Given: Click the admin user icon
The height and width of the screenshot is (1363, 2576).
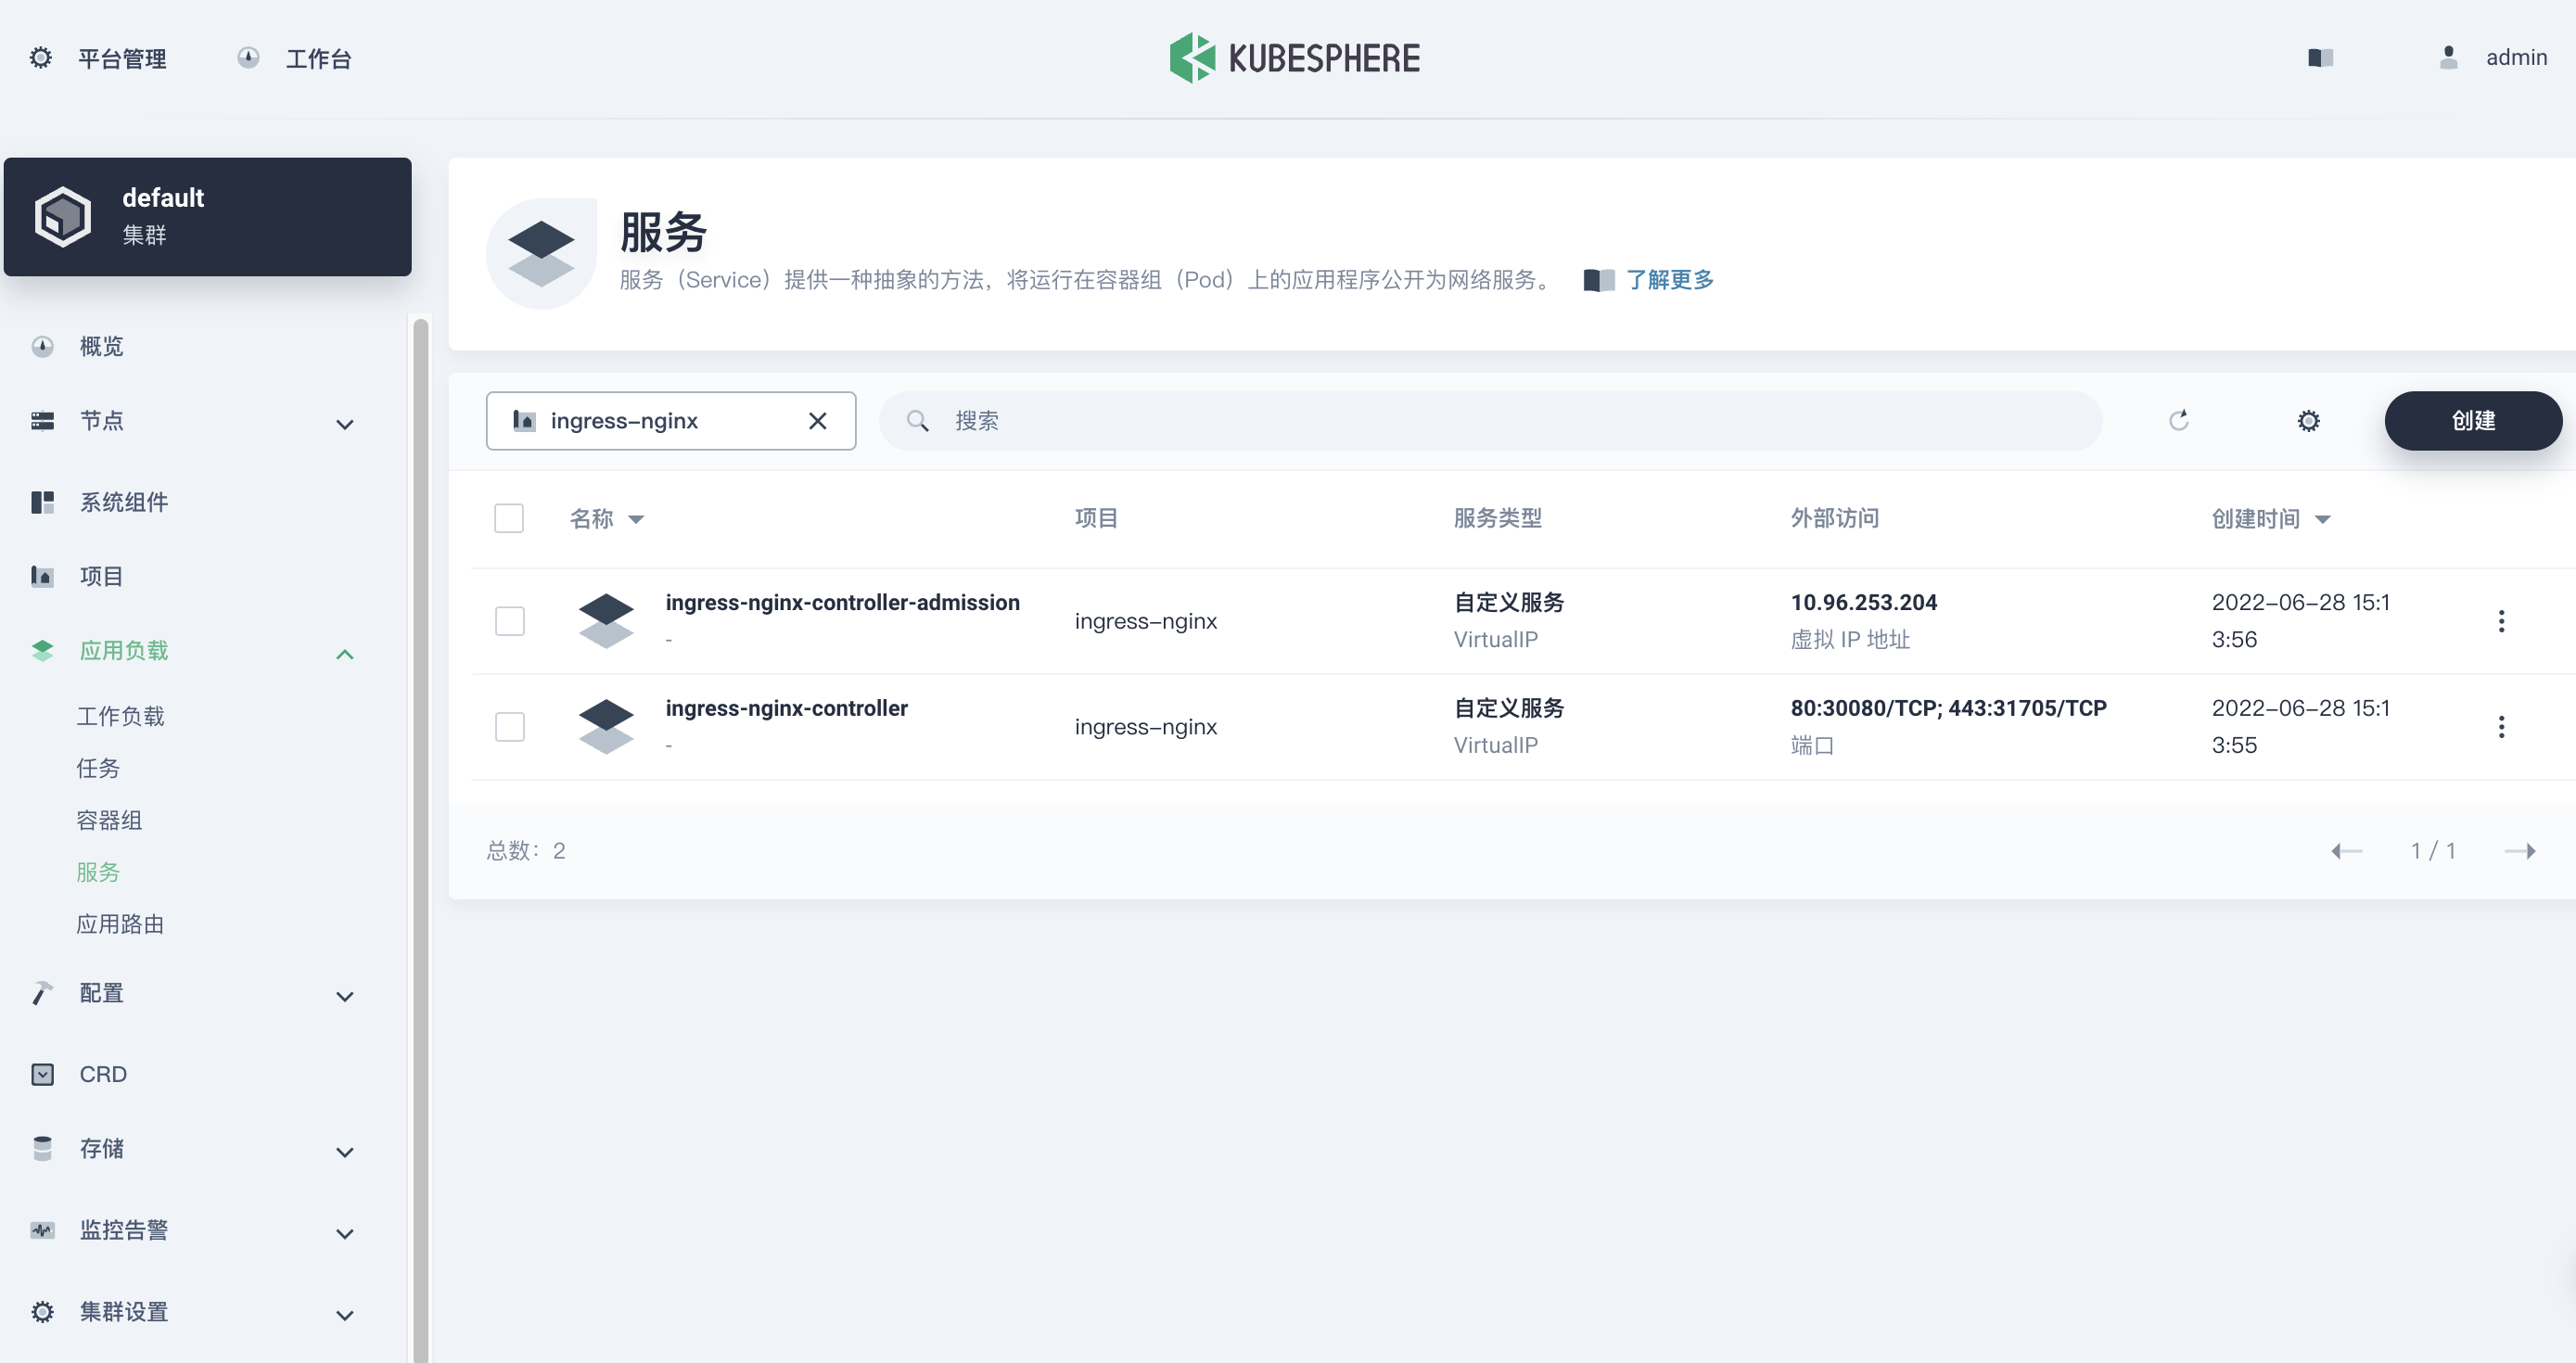Looking at the screenshot, I should (x=2448, y=58).
